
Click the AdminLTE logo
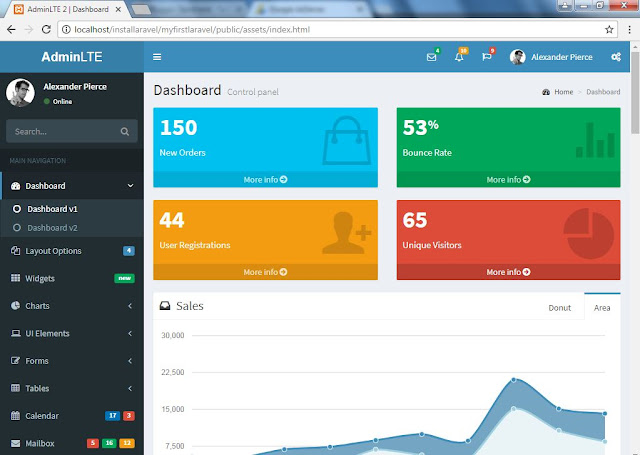pos(72,57)
